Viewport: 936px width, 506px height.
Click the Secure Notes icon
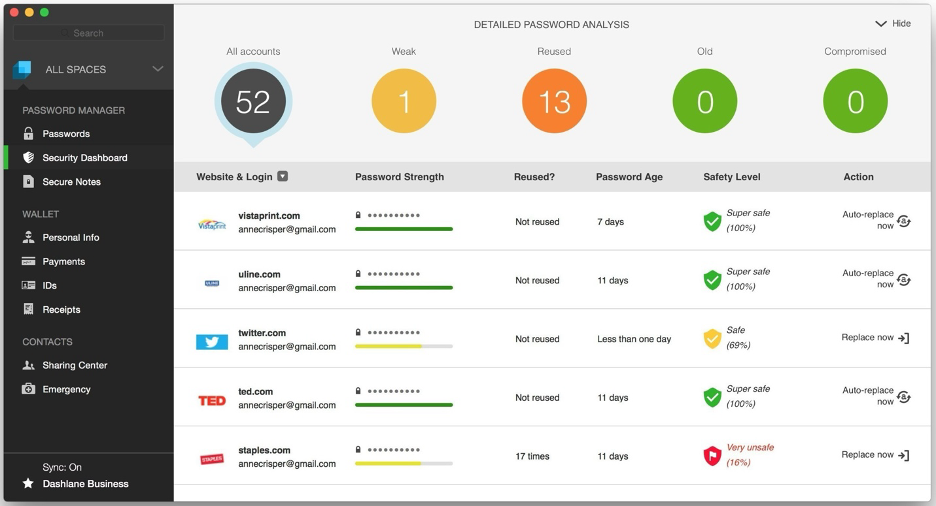tap(28, 181)
